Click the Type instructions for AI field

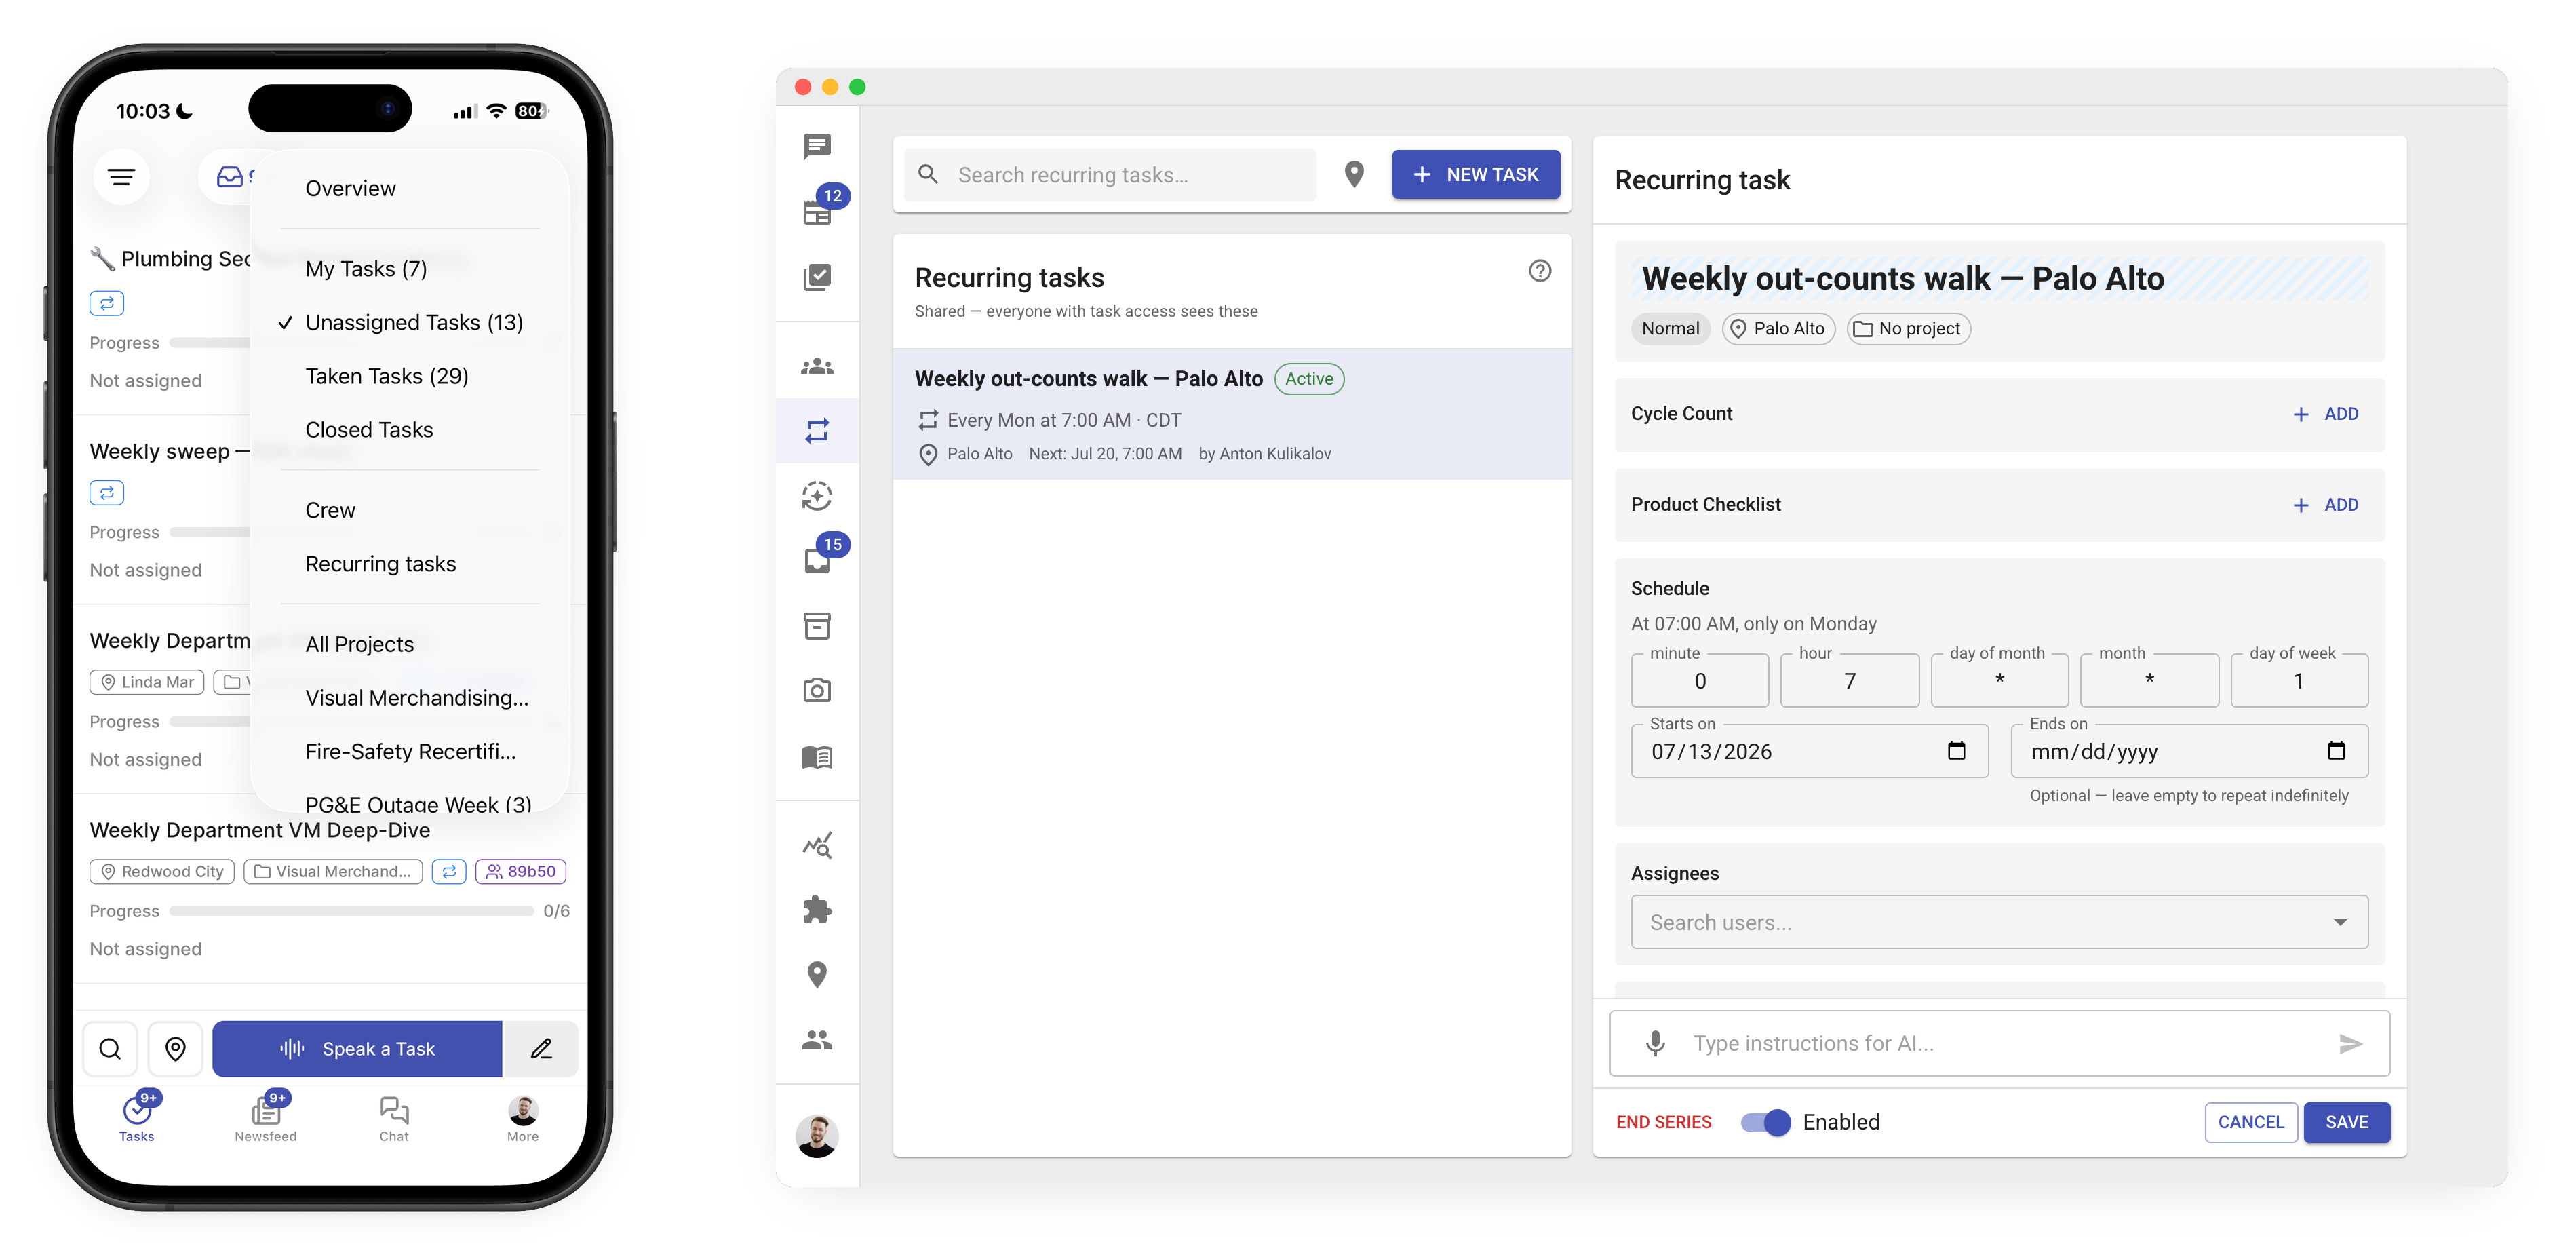[x=2000, y=1043]
